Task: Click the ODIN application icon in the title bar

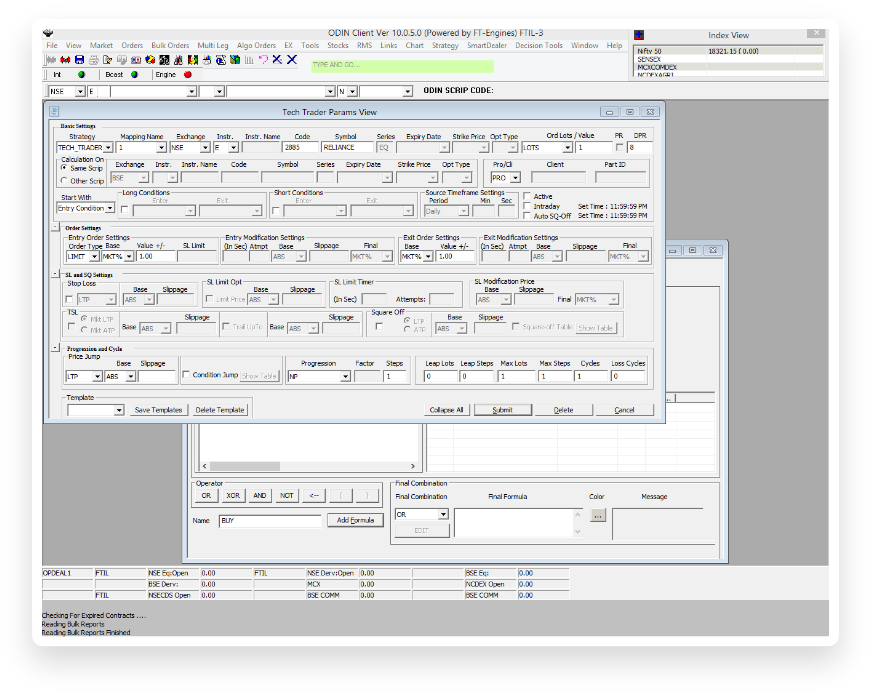Action: (x=48, y=33)
